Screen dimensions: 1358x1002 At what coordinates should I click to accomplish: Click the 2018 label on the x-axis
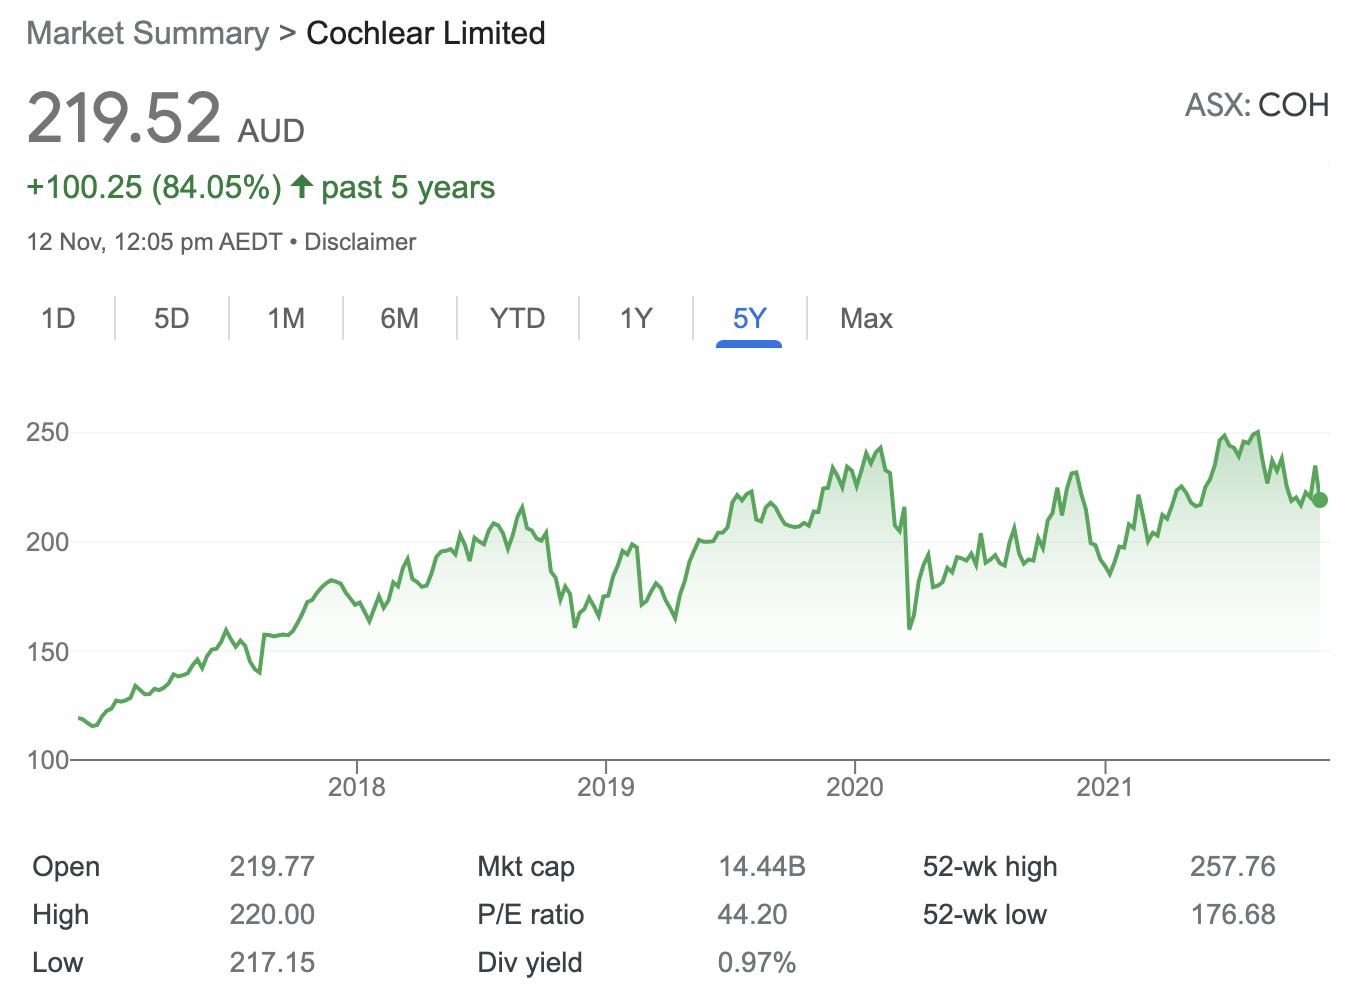[356, 787]
